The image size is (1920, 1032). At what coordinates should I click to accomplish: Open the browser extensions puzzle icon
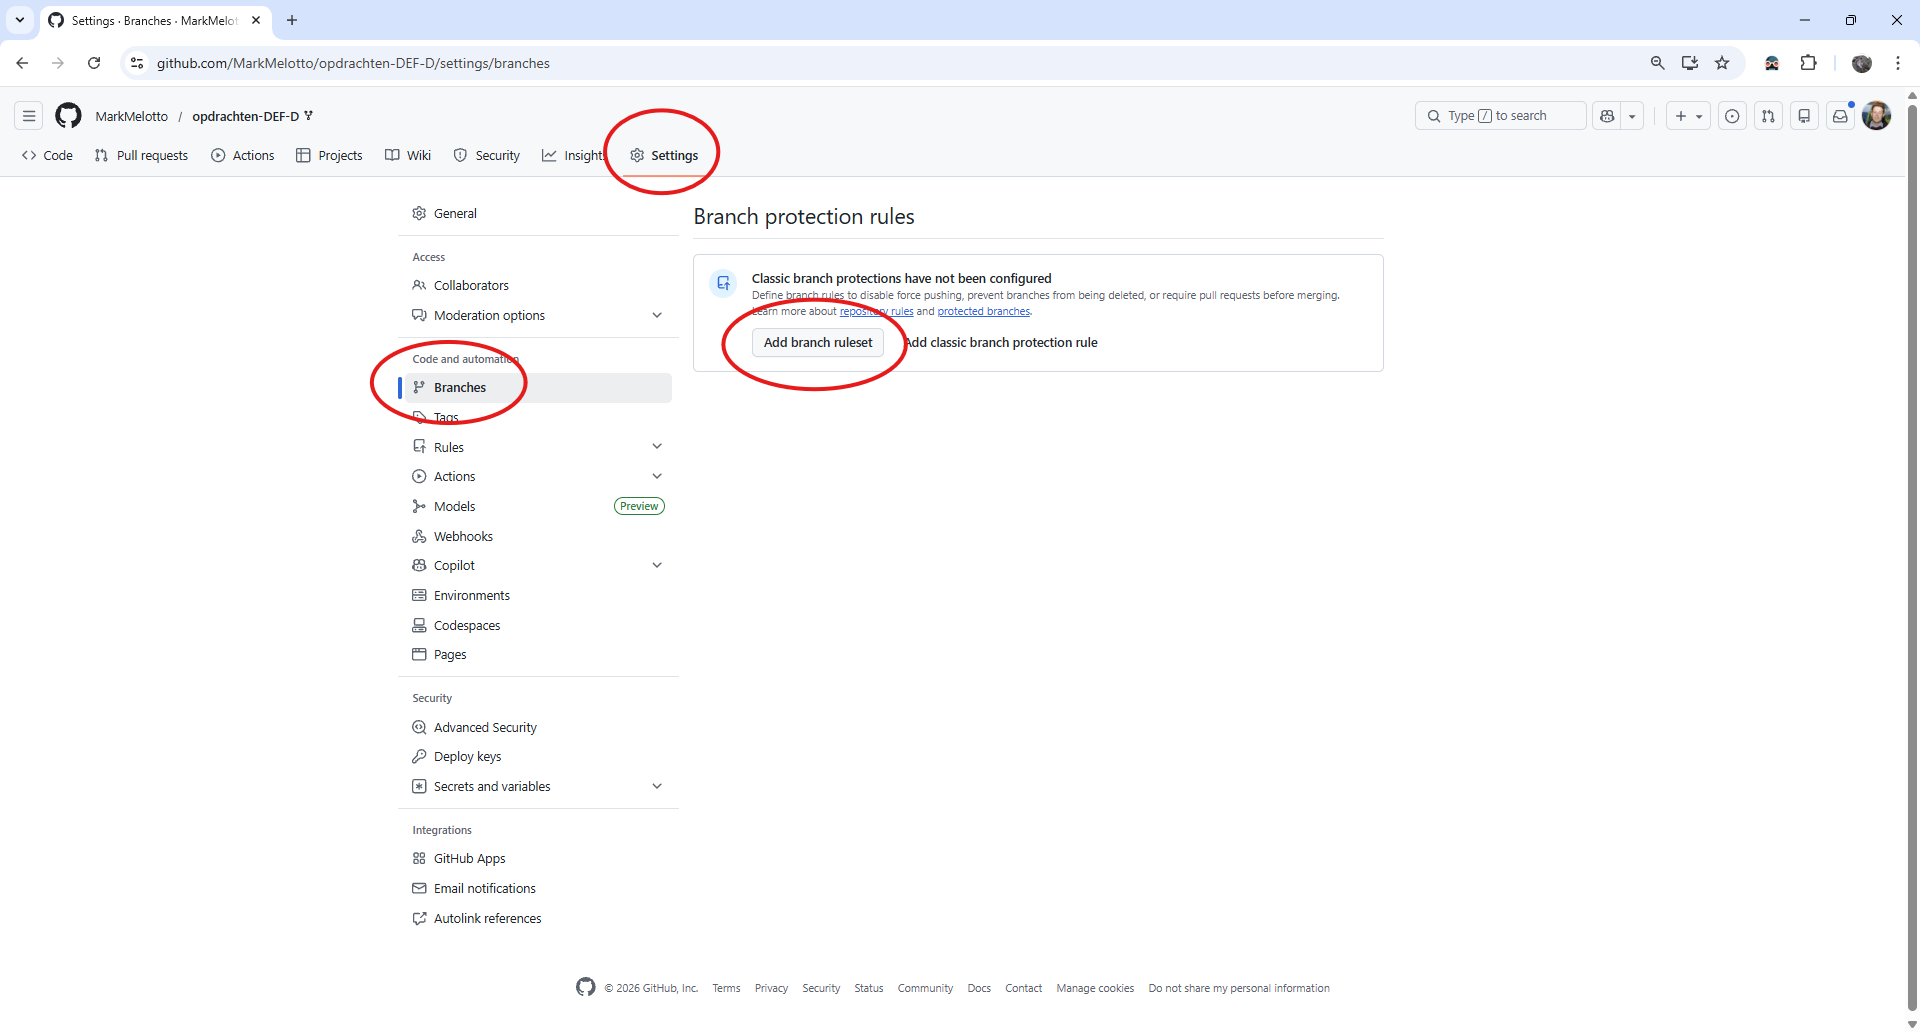[x=1808, y=63]
